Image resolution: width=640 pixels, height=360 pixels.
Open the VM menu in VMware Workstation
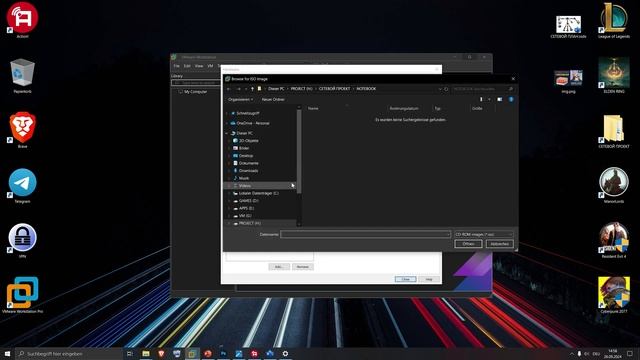coord(210,66)
